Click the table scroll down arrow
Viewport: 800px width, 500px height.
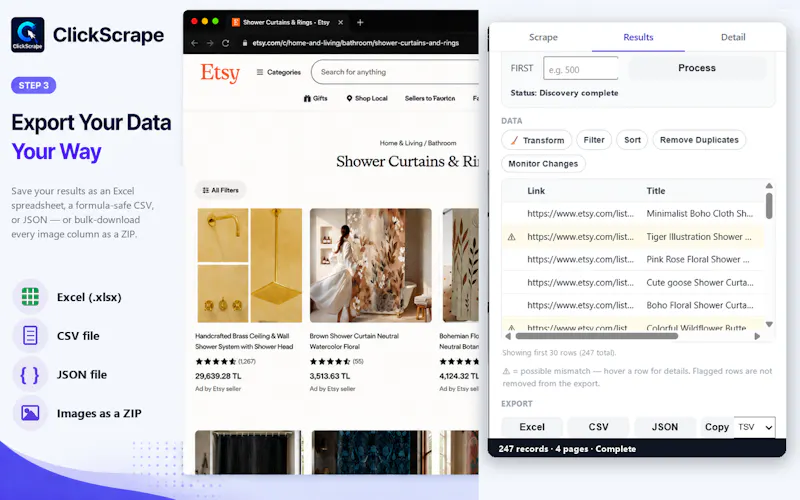[x=769, y=324]
